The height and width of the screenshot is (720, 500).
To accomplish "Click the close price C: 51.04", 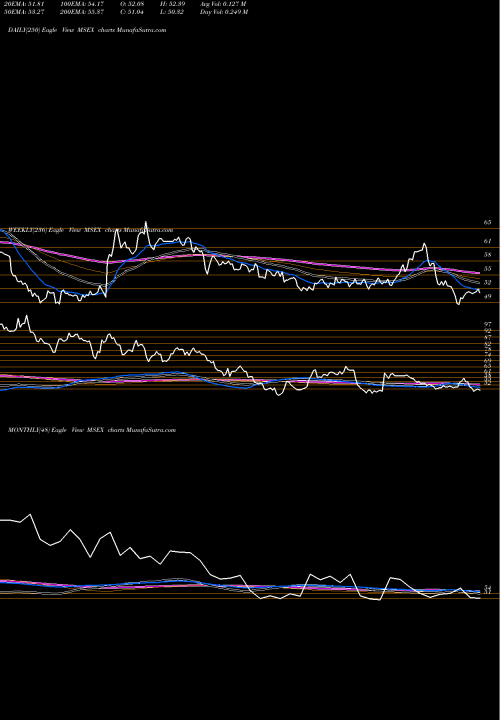I will pyautogui.click(x=133, y=11).
